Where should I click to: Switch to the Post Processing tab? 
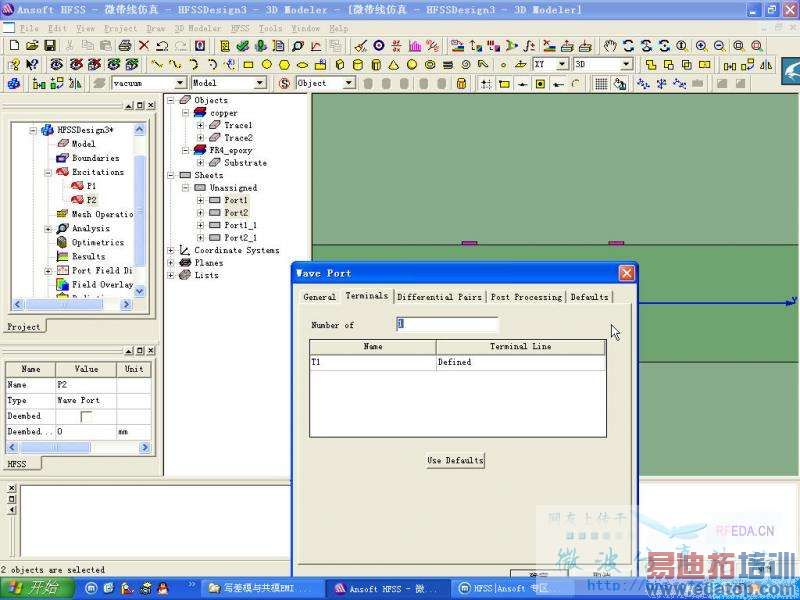tap(526, 297)
